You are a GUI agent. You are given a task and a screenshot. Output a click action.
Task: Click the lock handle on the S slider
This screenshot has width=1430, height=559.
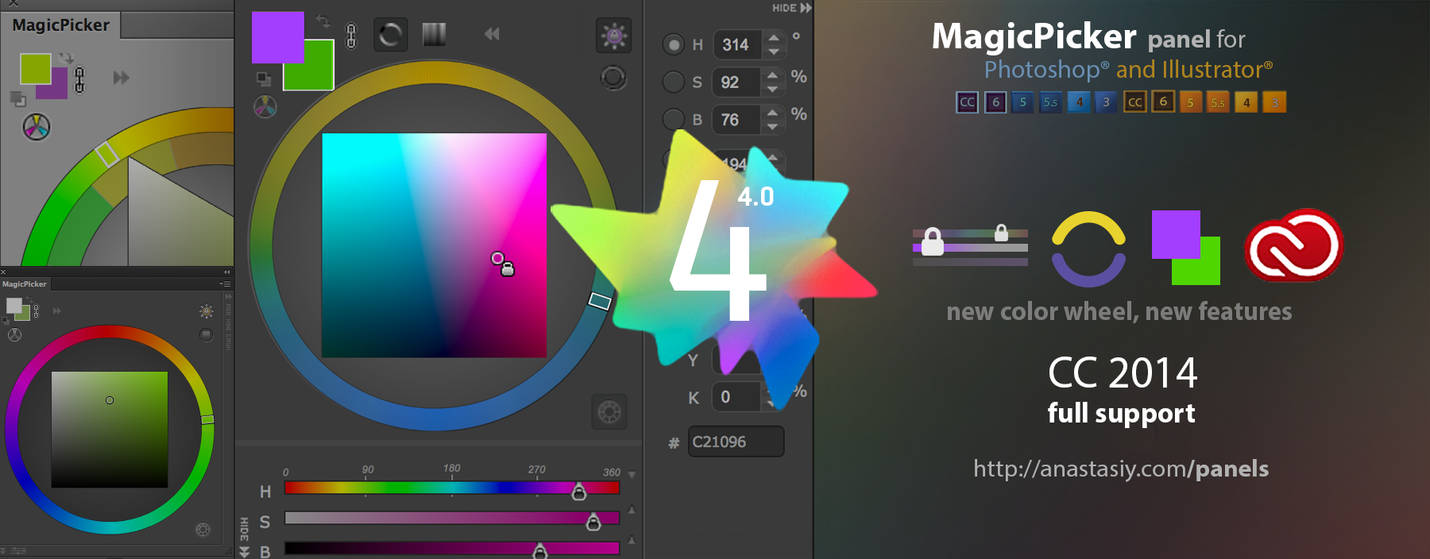[x=593, y=521]
